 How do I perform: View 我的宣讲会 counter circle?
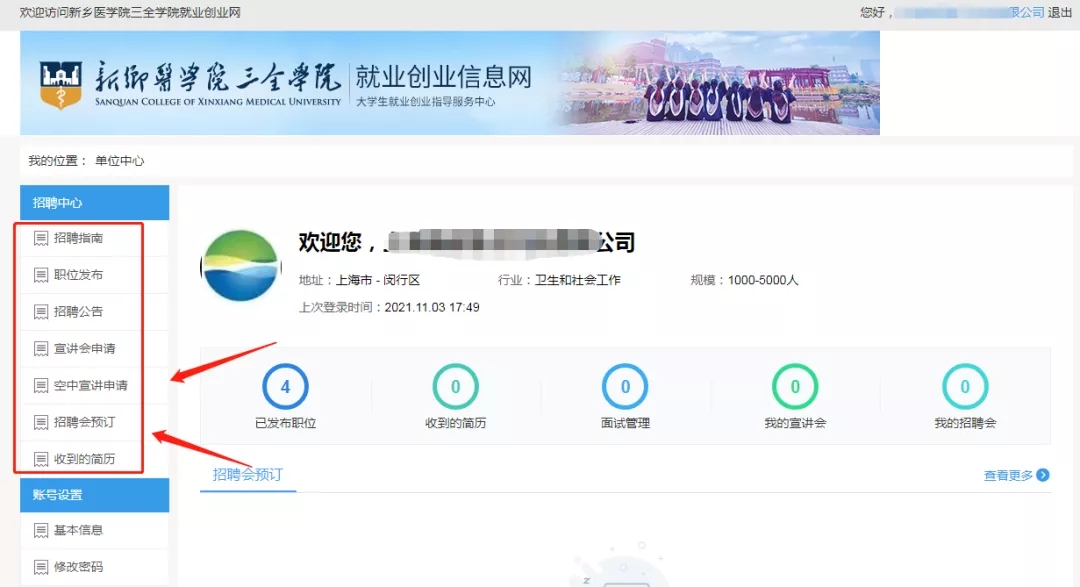795,387
